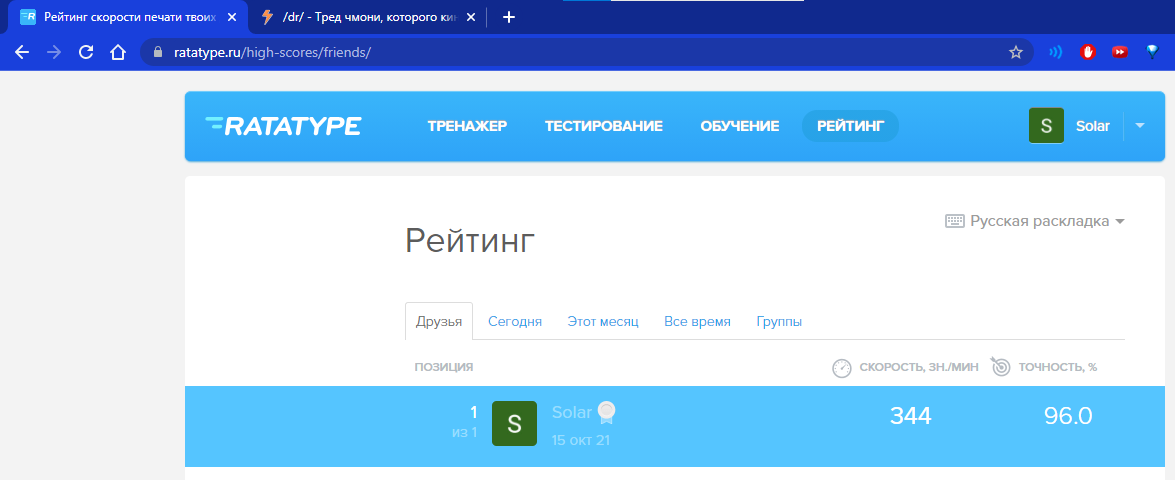Open the ТЕСТИРОВАНИЕ menu item
The width and height of the screenshot is (1175, 480).
click(x=603, y=126)
